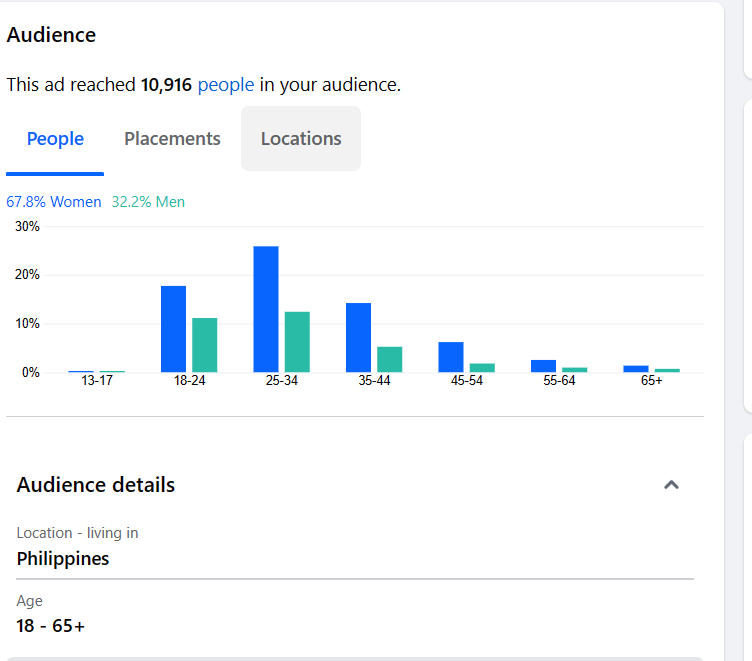Switch to the People tab
752x661 pixels.
coord(55,139)
